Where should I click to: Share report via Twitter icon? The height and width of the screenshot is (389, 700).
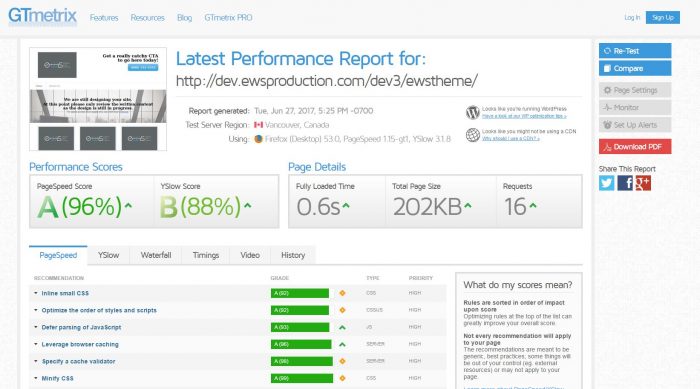pos(606,183)
